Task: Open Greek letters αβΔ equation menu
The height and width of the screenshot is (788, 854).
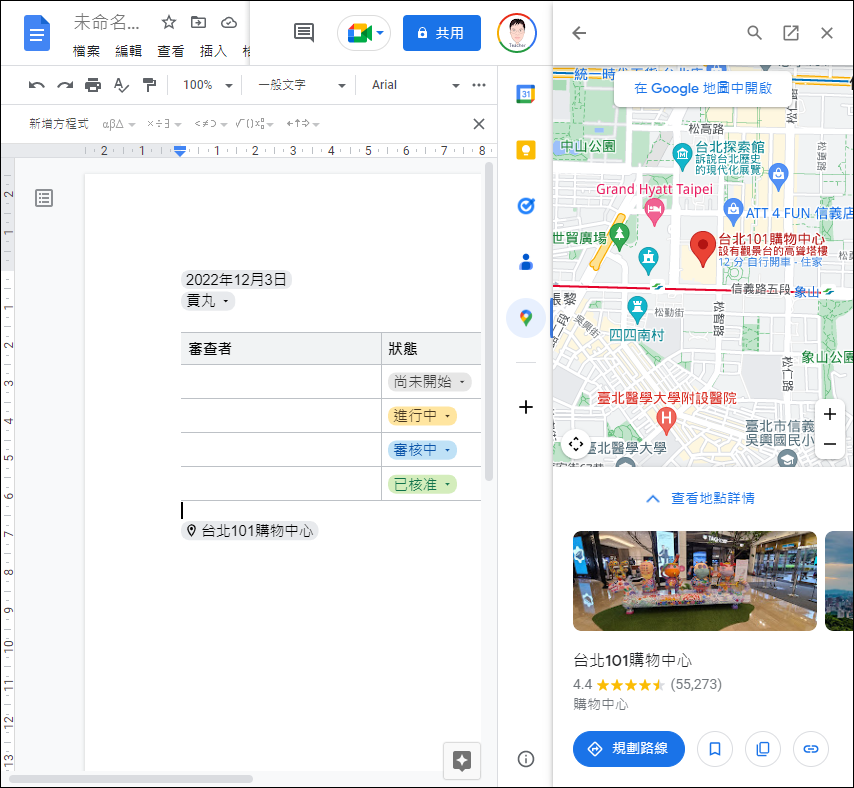Action: tap(118, 124)
